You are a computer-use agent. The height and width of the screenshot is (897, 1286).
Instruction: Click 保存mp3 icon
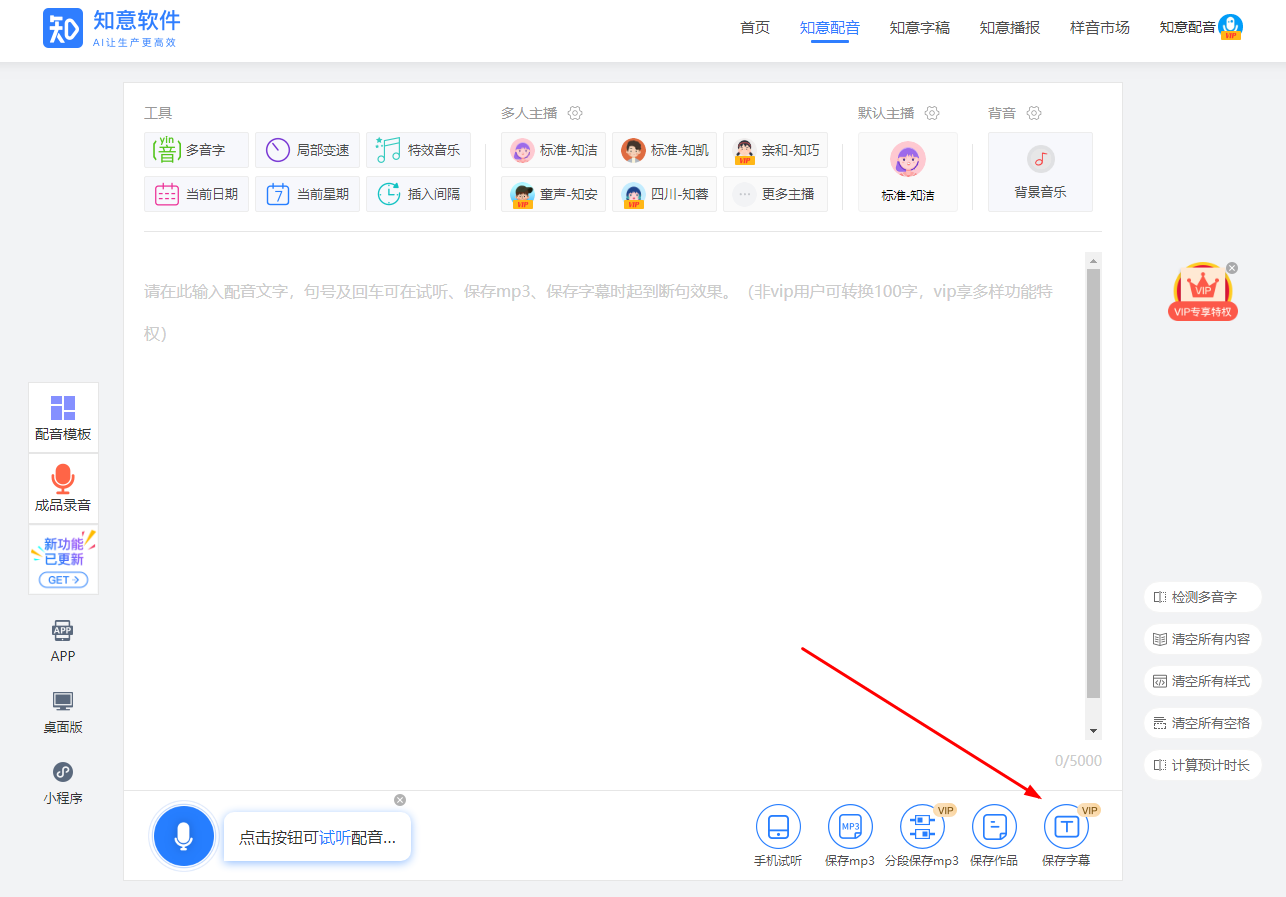(850, 827)
